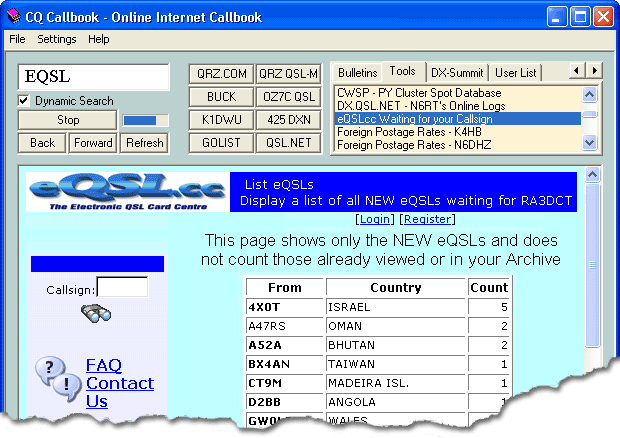Select Foreign Postage Rates - K4HB
The height and width of the screenshot is (438, 620).
point(457,132)
